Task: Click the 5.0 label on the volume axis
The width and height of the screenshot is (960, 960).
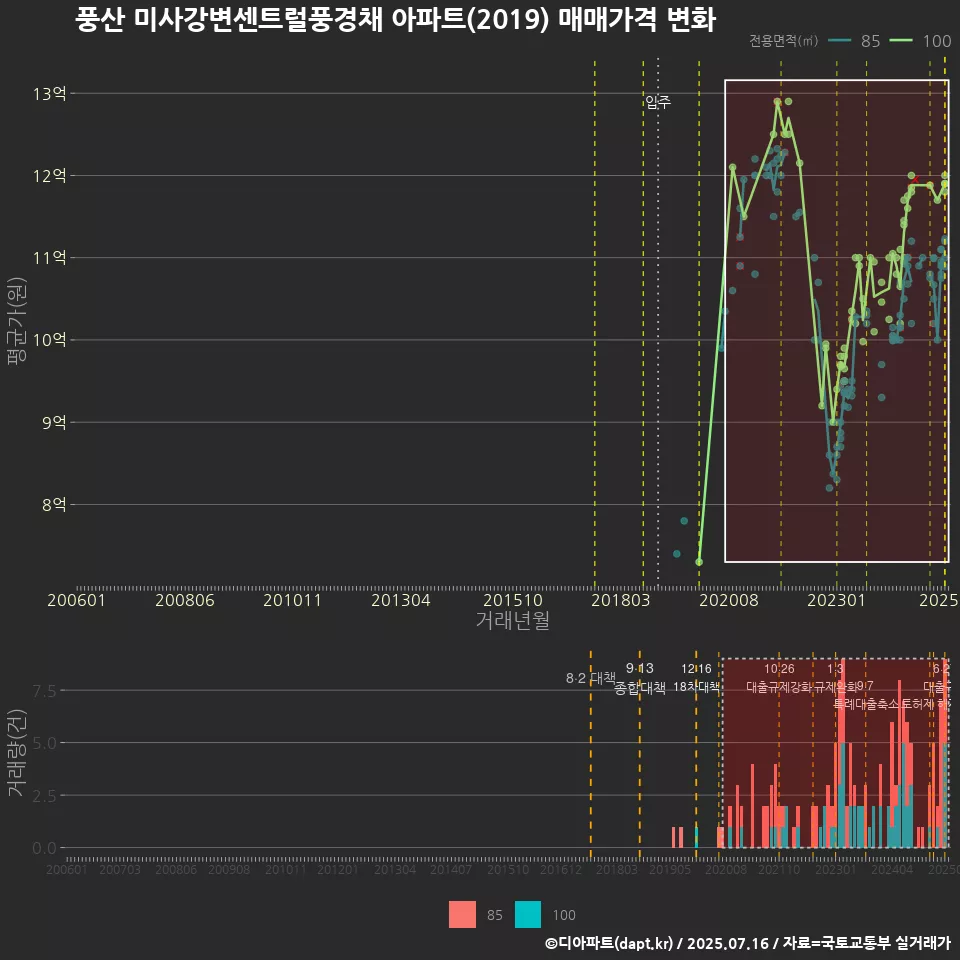Action: pos(45,743)
